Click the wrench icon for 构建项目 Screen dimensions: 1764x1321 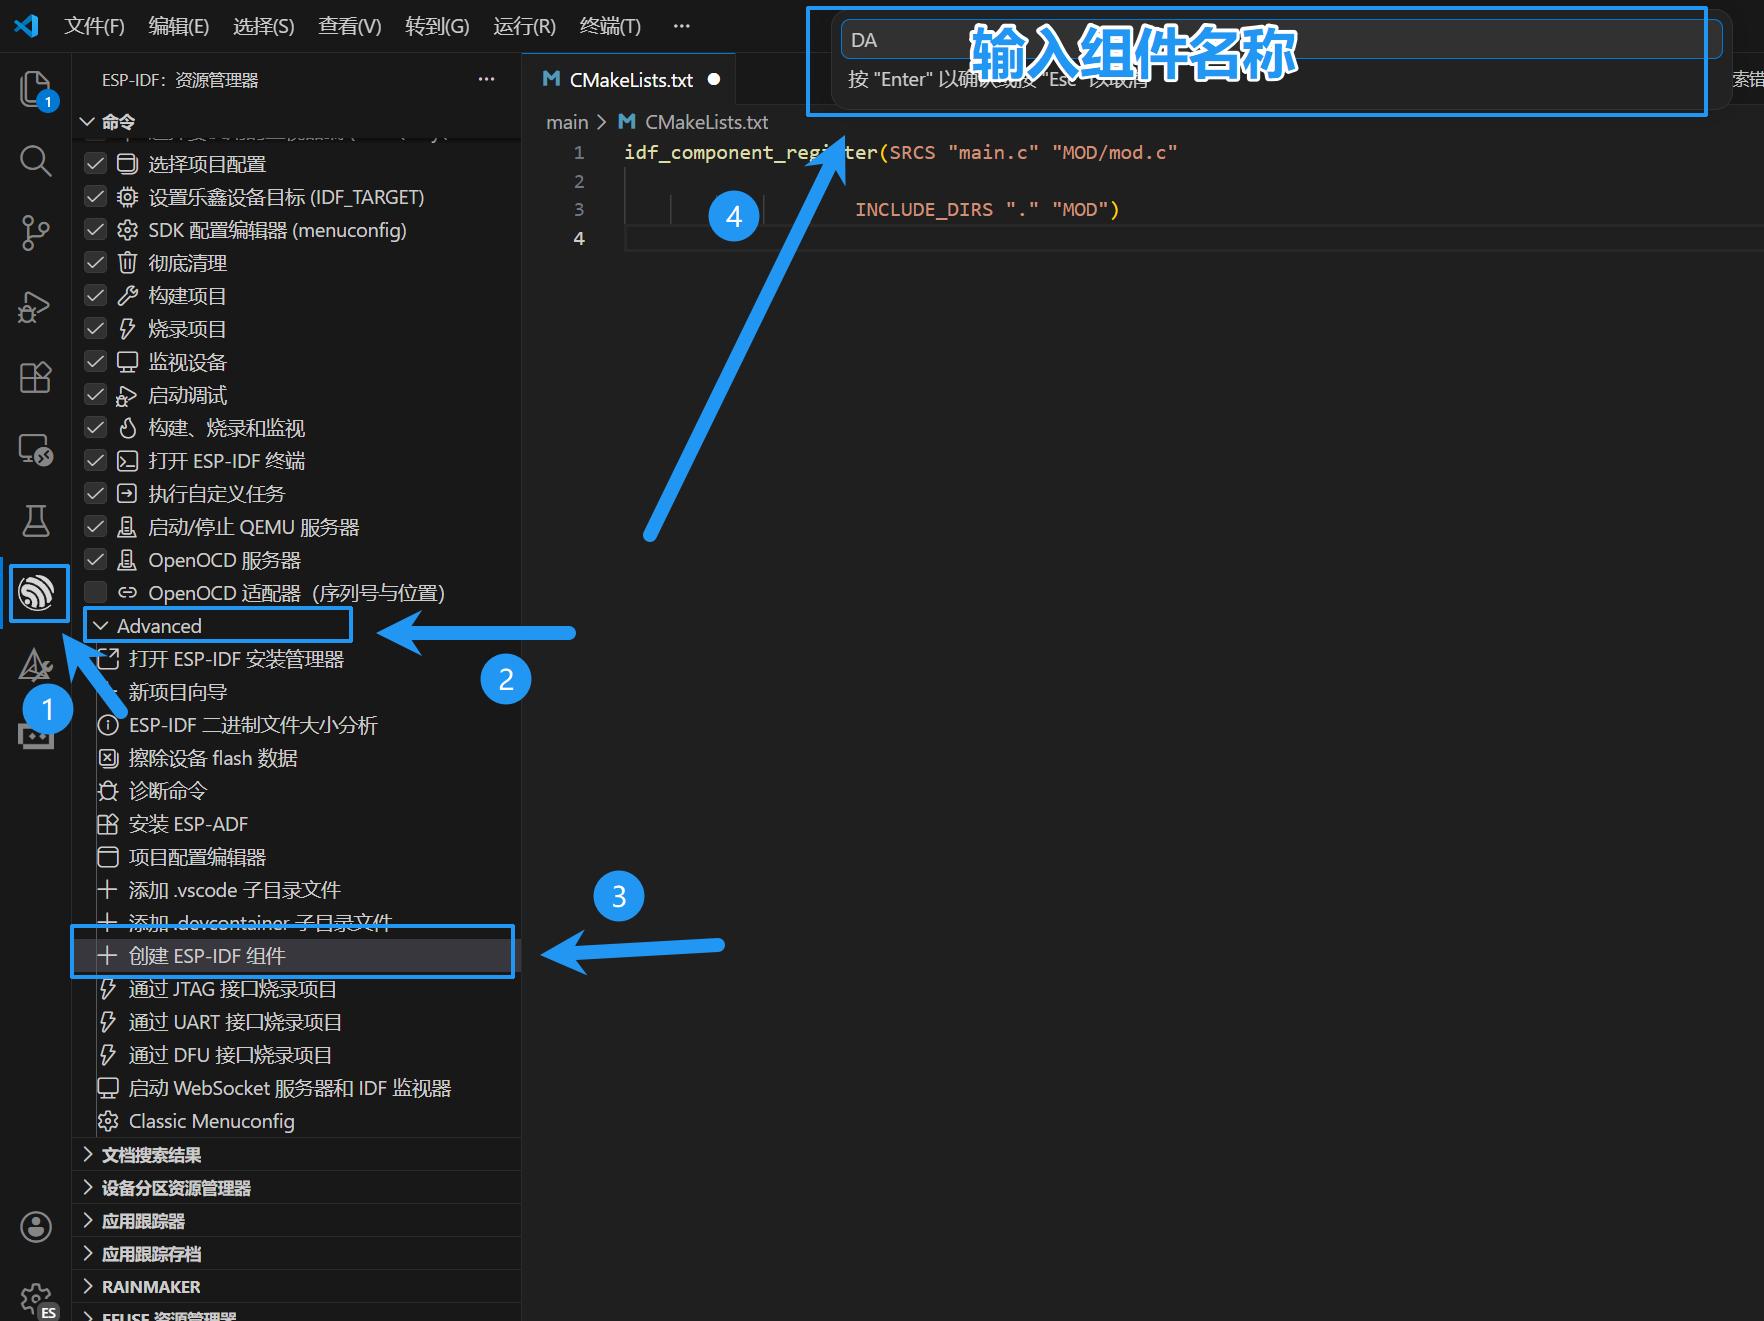(127, 296)
